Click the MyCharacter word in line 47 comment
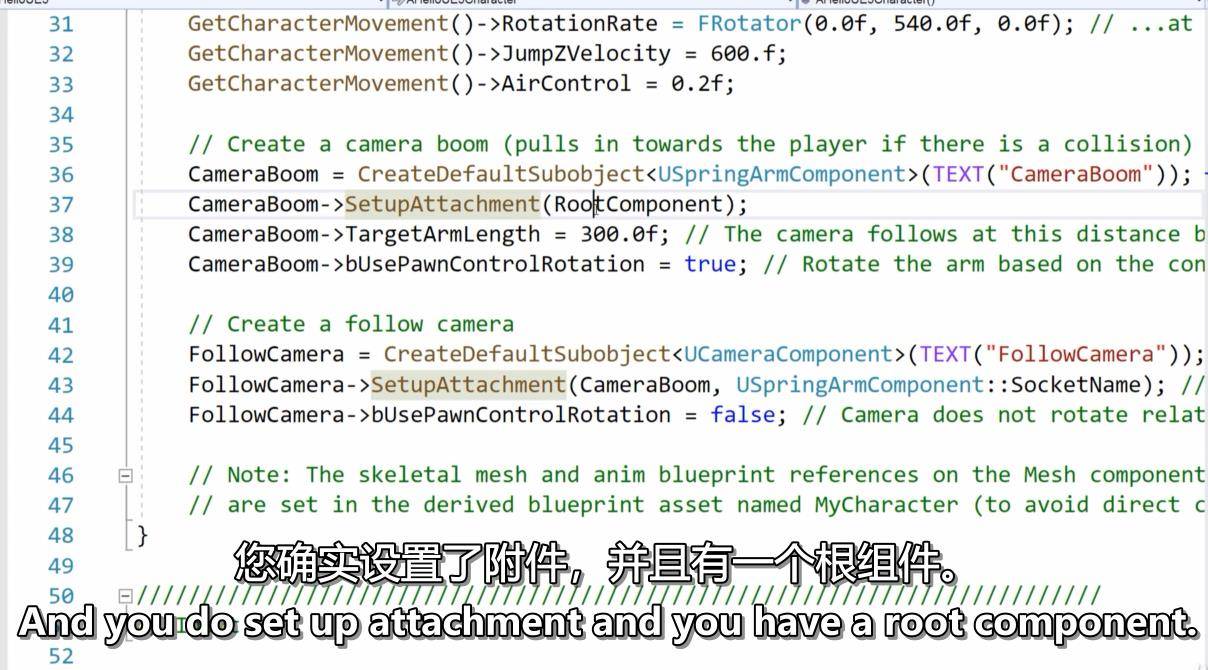The height and width of the screenshot is (670, 1208). [x=887, y=505]
